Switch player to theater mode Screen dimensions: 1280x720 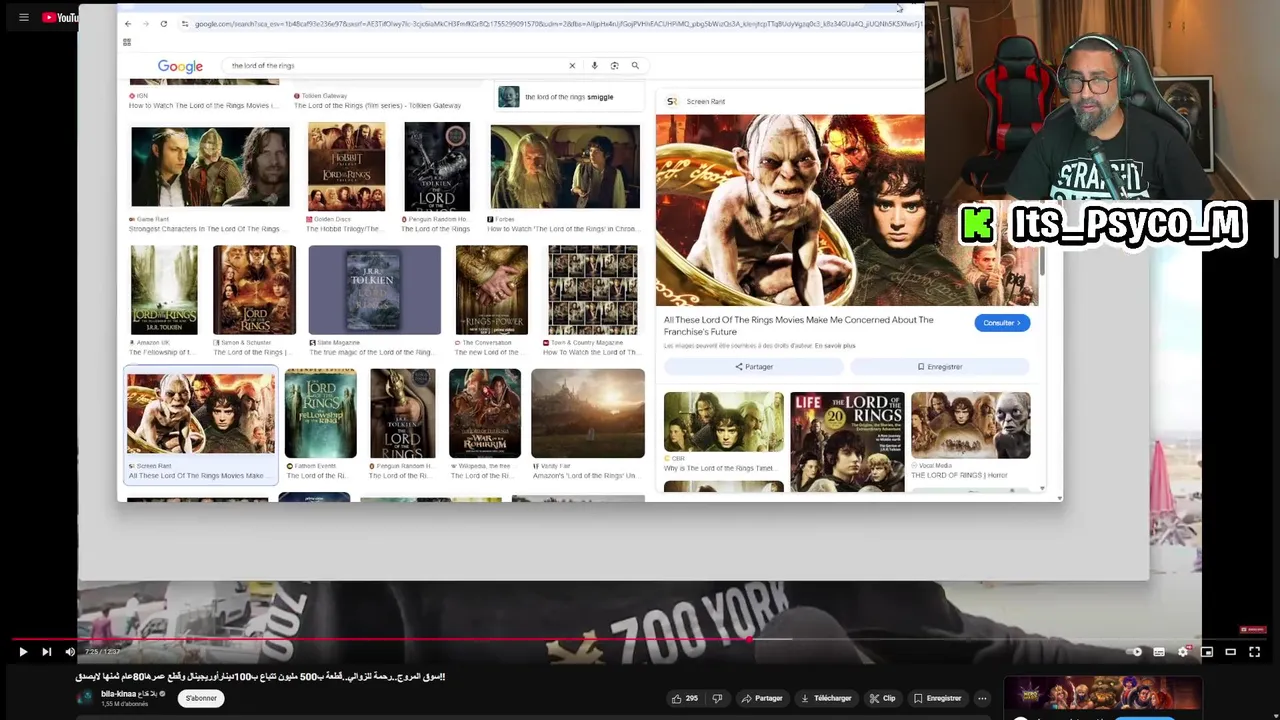coord(1231,652)
